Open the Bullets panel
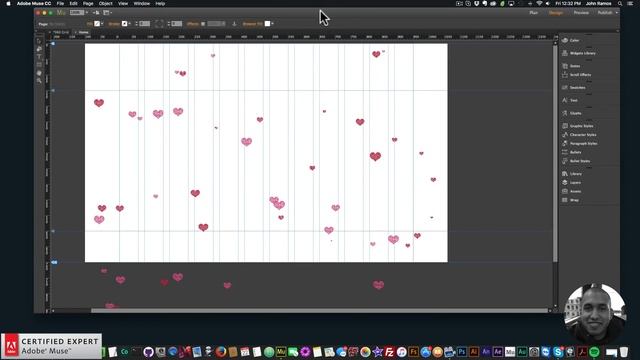 click(x=571, y=152)
